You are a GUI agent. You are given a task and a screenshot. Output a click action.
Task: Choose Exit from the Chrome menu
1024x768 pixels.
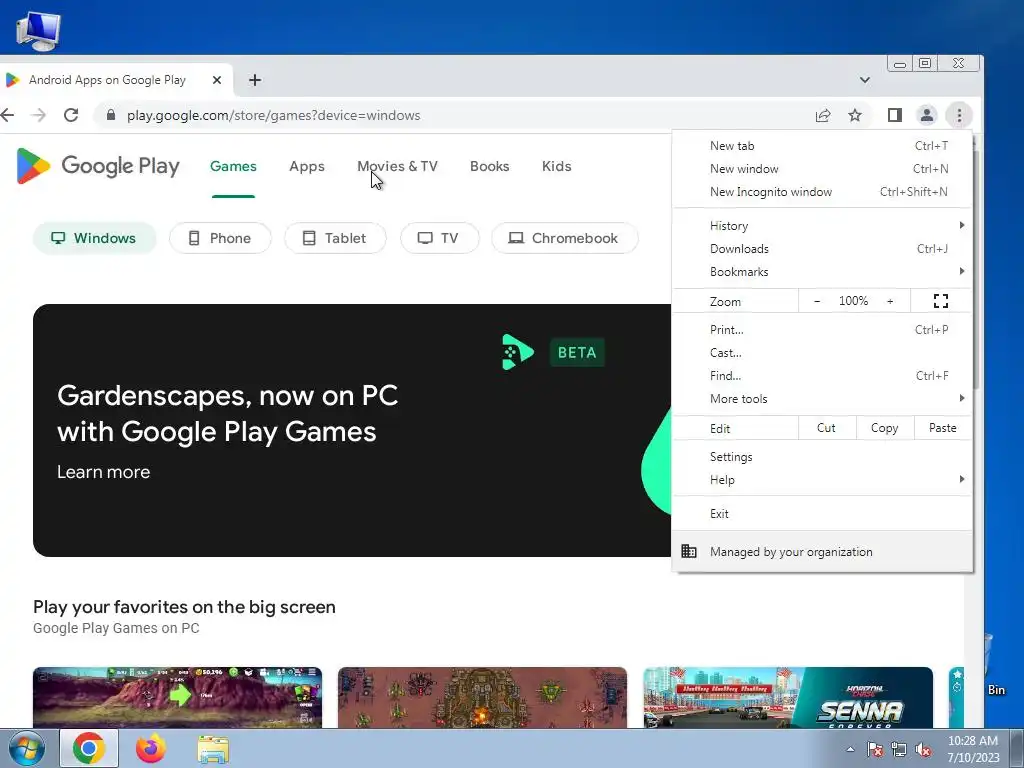823,514
